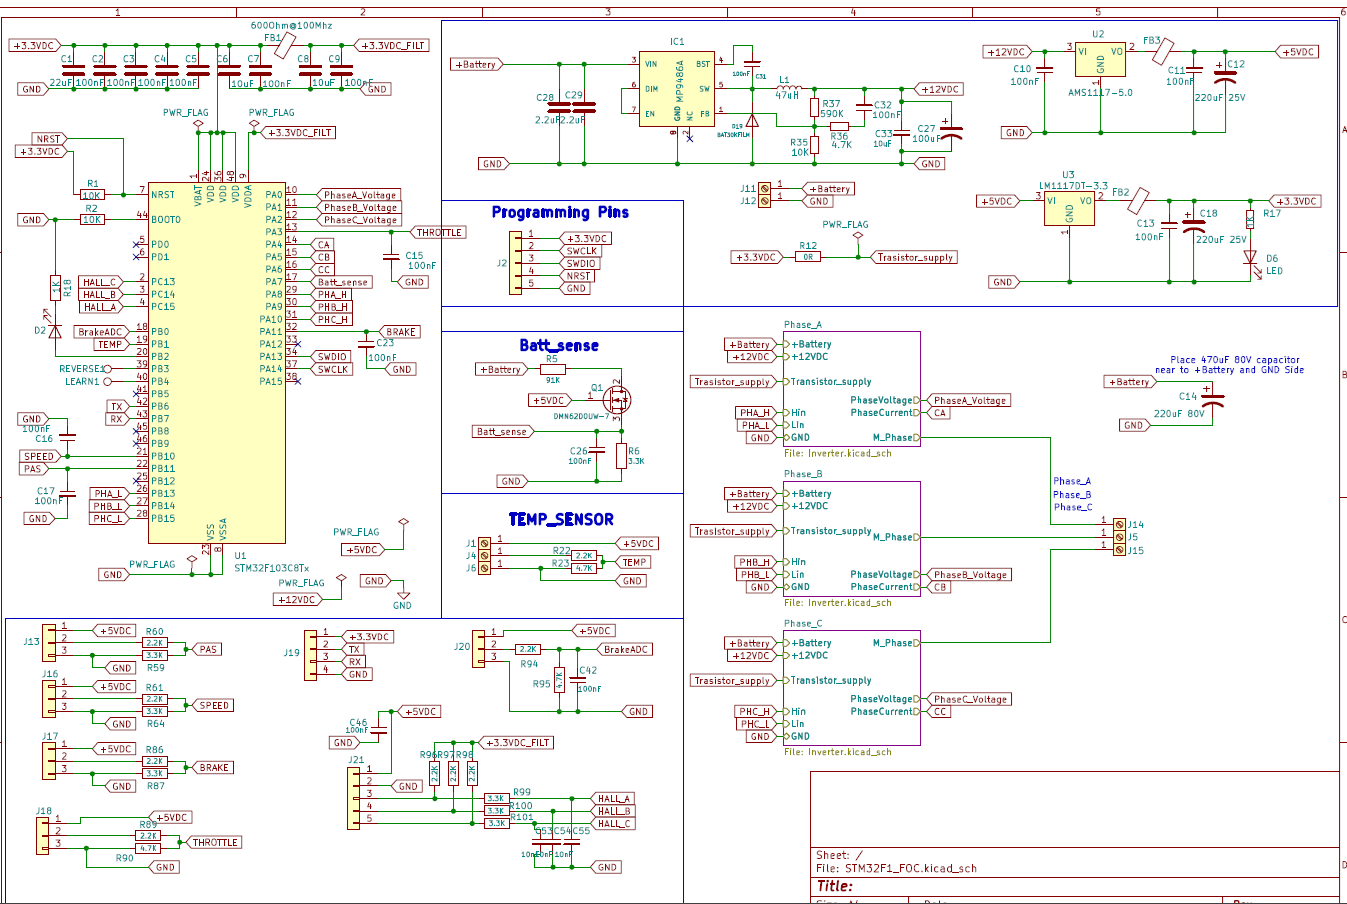This screenshot has width=1347, height=904.
Task: Click the SWDIO label on pin PA13
Action: 332,357
